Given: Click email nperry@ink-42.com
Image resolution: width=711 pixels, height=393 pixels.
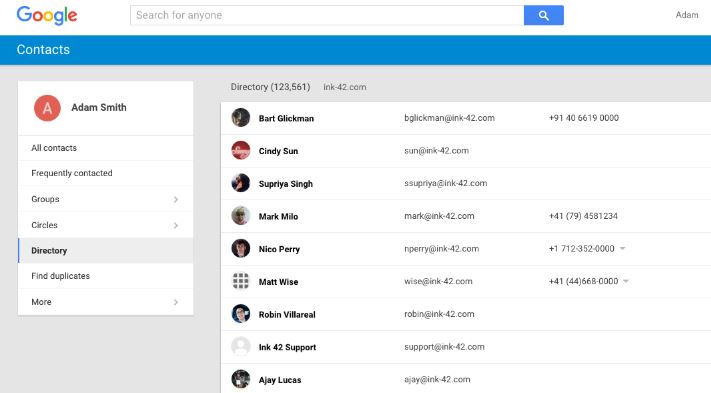Looking at the screenshot, I should [x=442, y=248].
